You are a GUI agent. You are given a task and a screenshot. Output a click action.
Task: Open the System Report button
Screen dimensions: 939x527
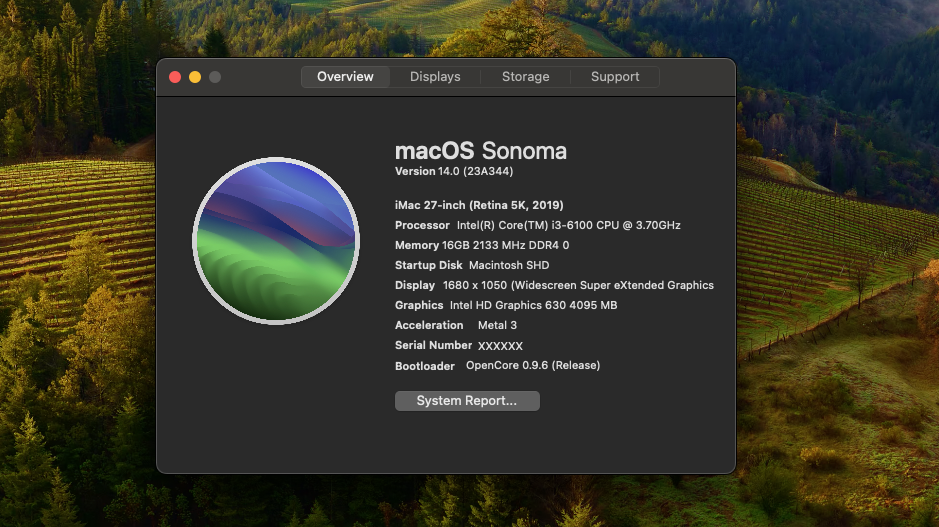click(x=467, y=401)
